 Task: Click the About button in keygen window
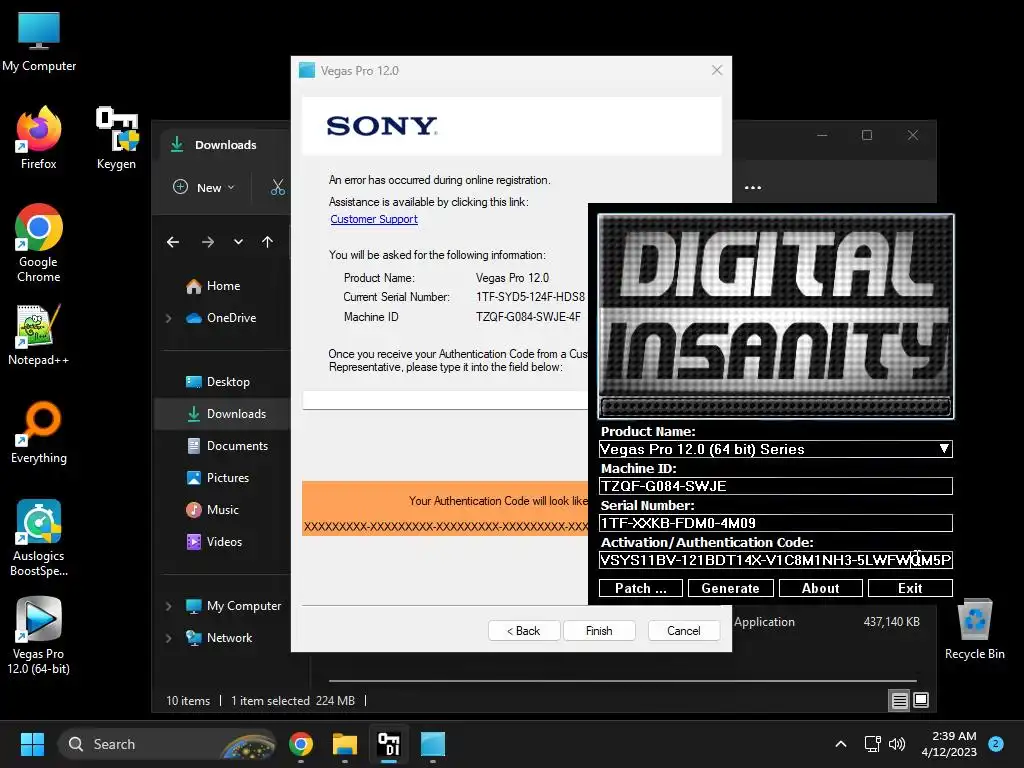click(x=820, y=588)
